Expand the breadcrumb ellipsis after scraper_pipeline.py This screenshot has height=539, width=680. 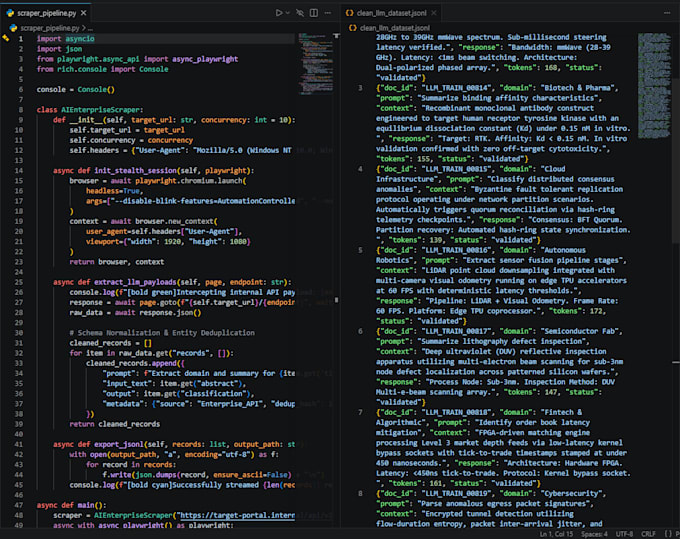point(90,28)
